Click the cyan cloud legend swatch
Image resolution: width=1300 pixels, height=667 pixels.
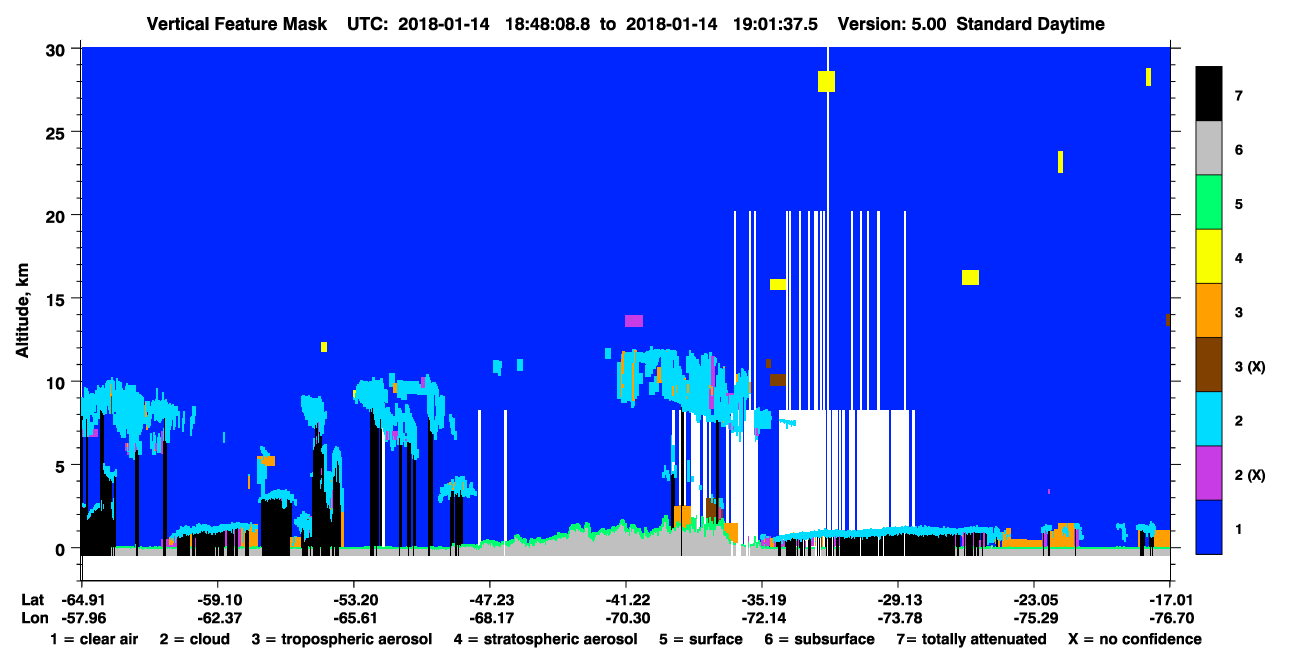point(1209,419)
